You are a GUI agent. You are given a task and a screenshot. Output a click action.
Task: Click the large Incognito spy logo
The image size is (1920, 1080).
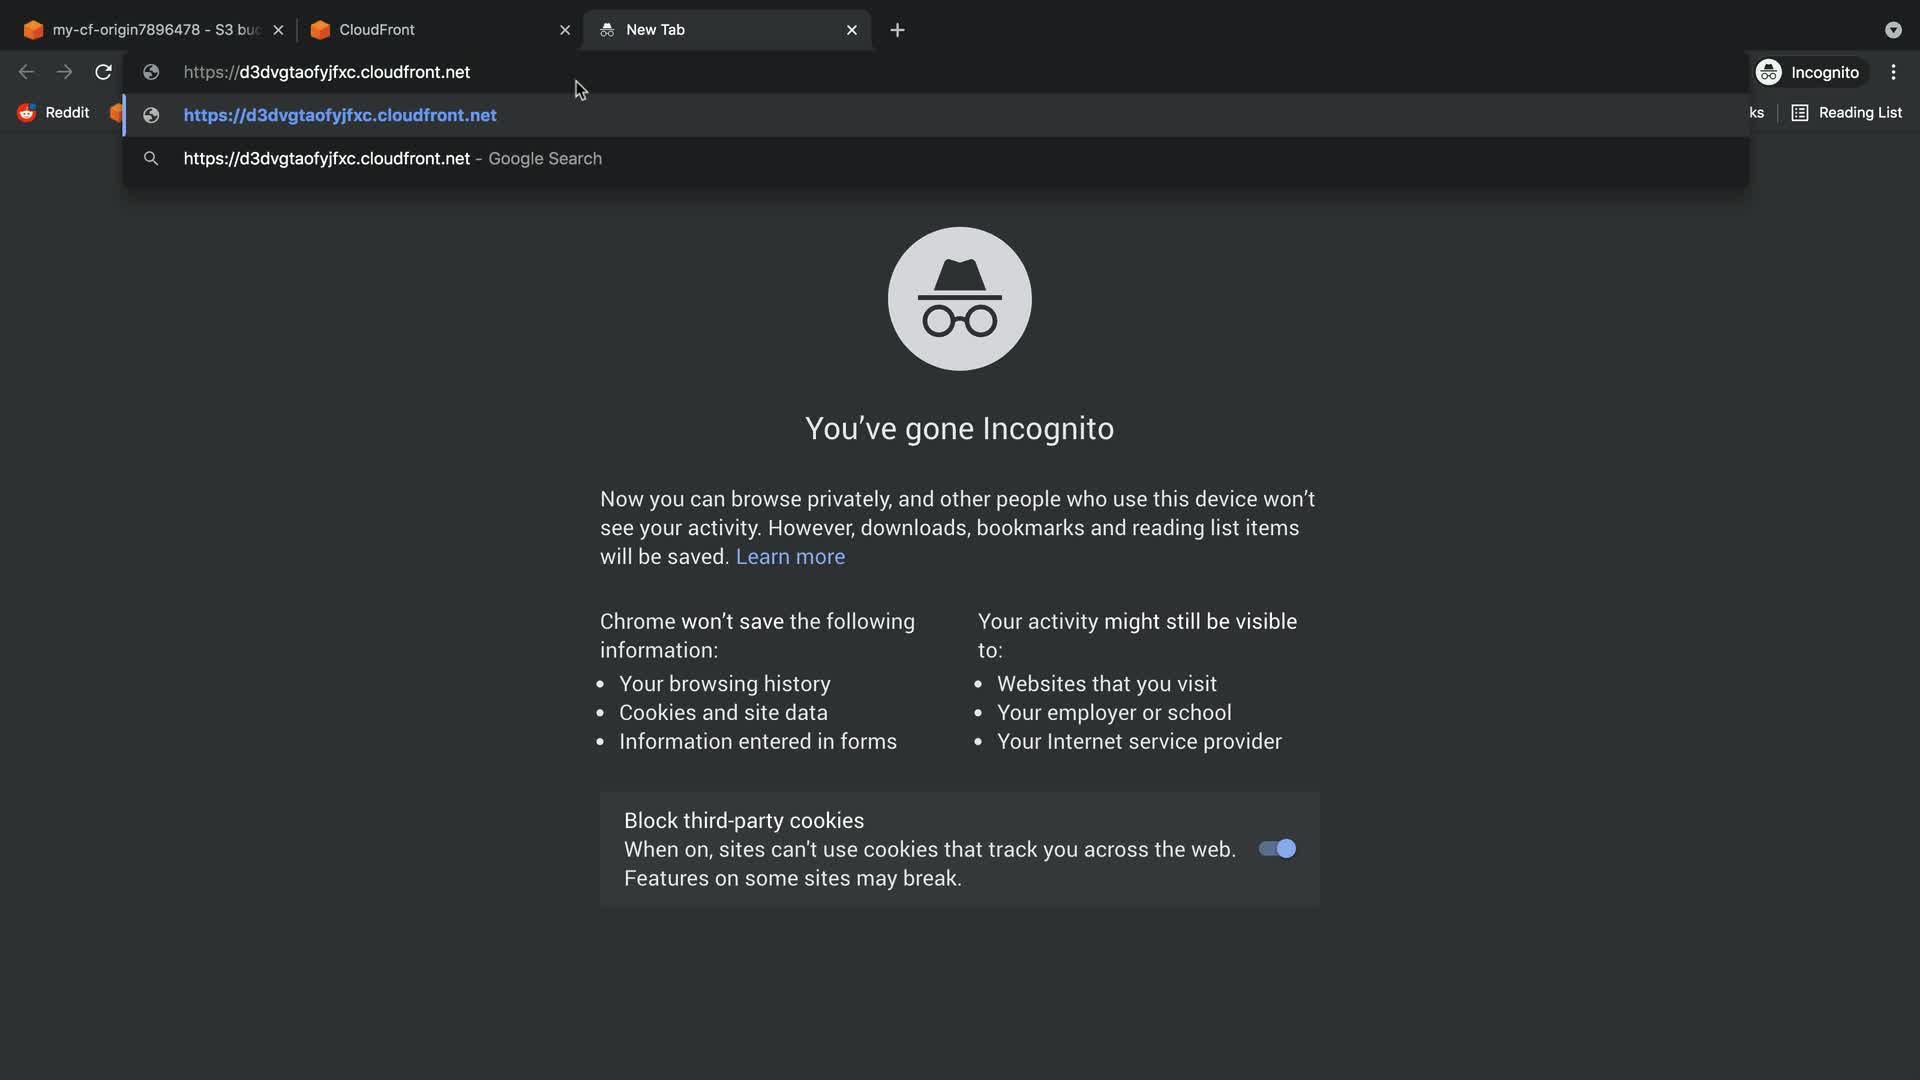pos(959,299)
